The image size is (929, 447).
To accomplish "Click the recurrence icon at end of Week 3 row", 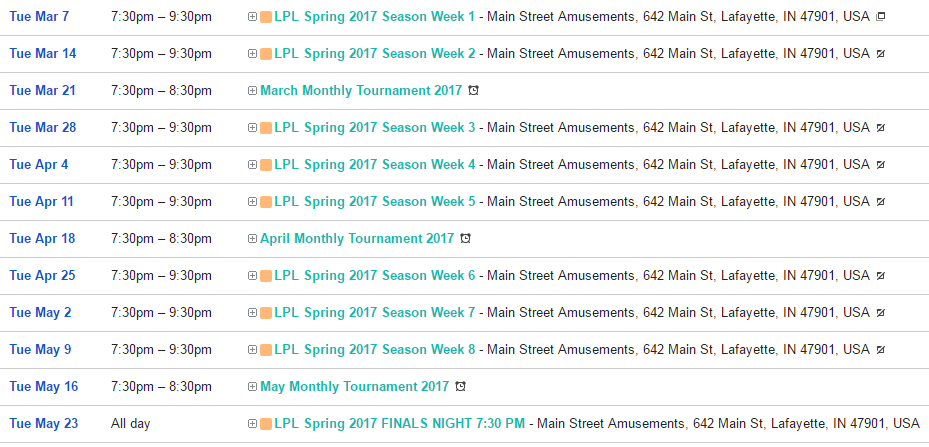I will point(880,128).
